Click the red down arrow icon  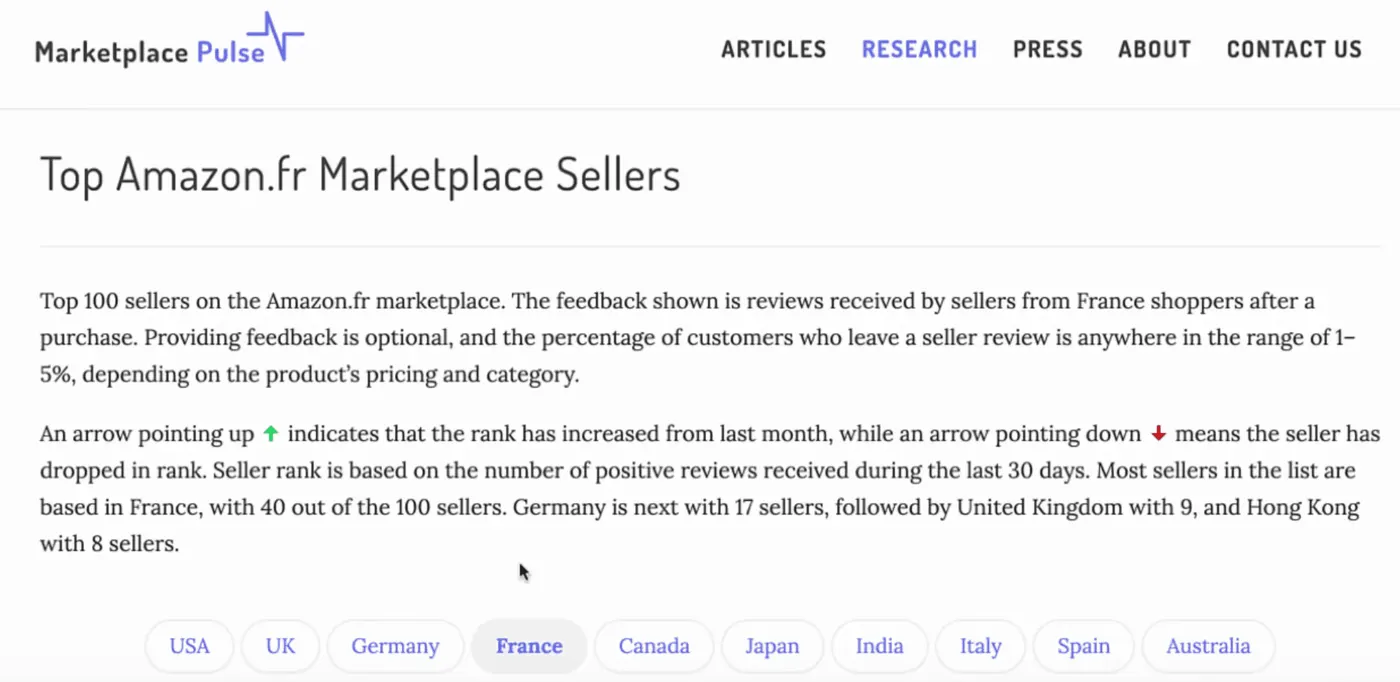pos(1159,434)
